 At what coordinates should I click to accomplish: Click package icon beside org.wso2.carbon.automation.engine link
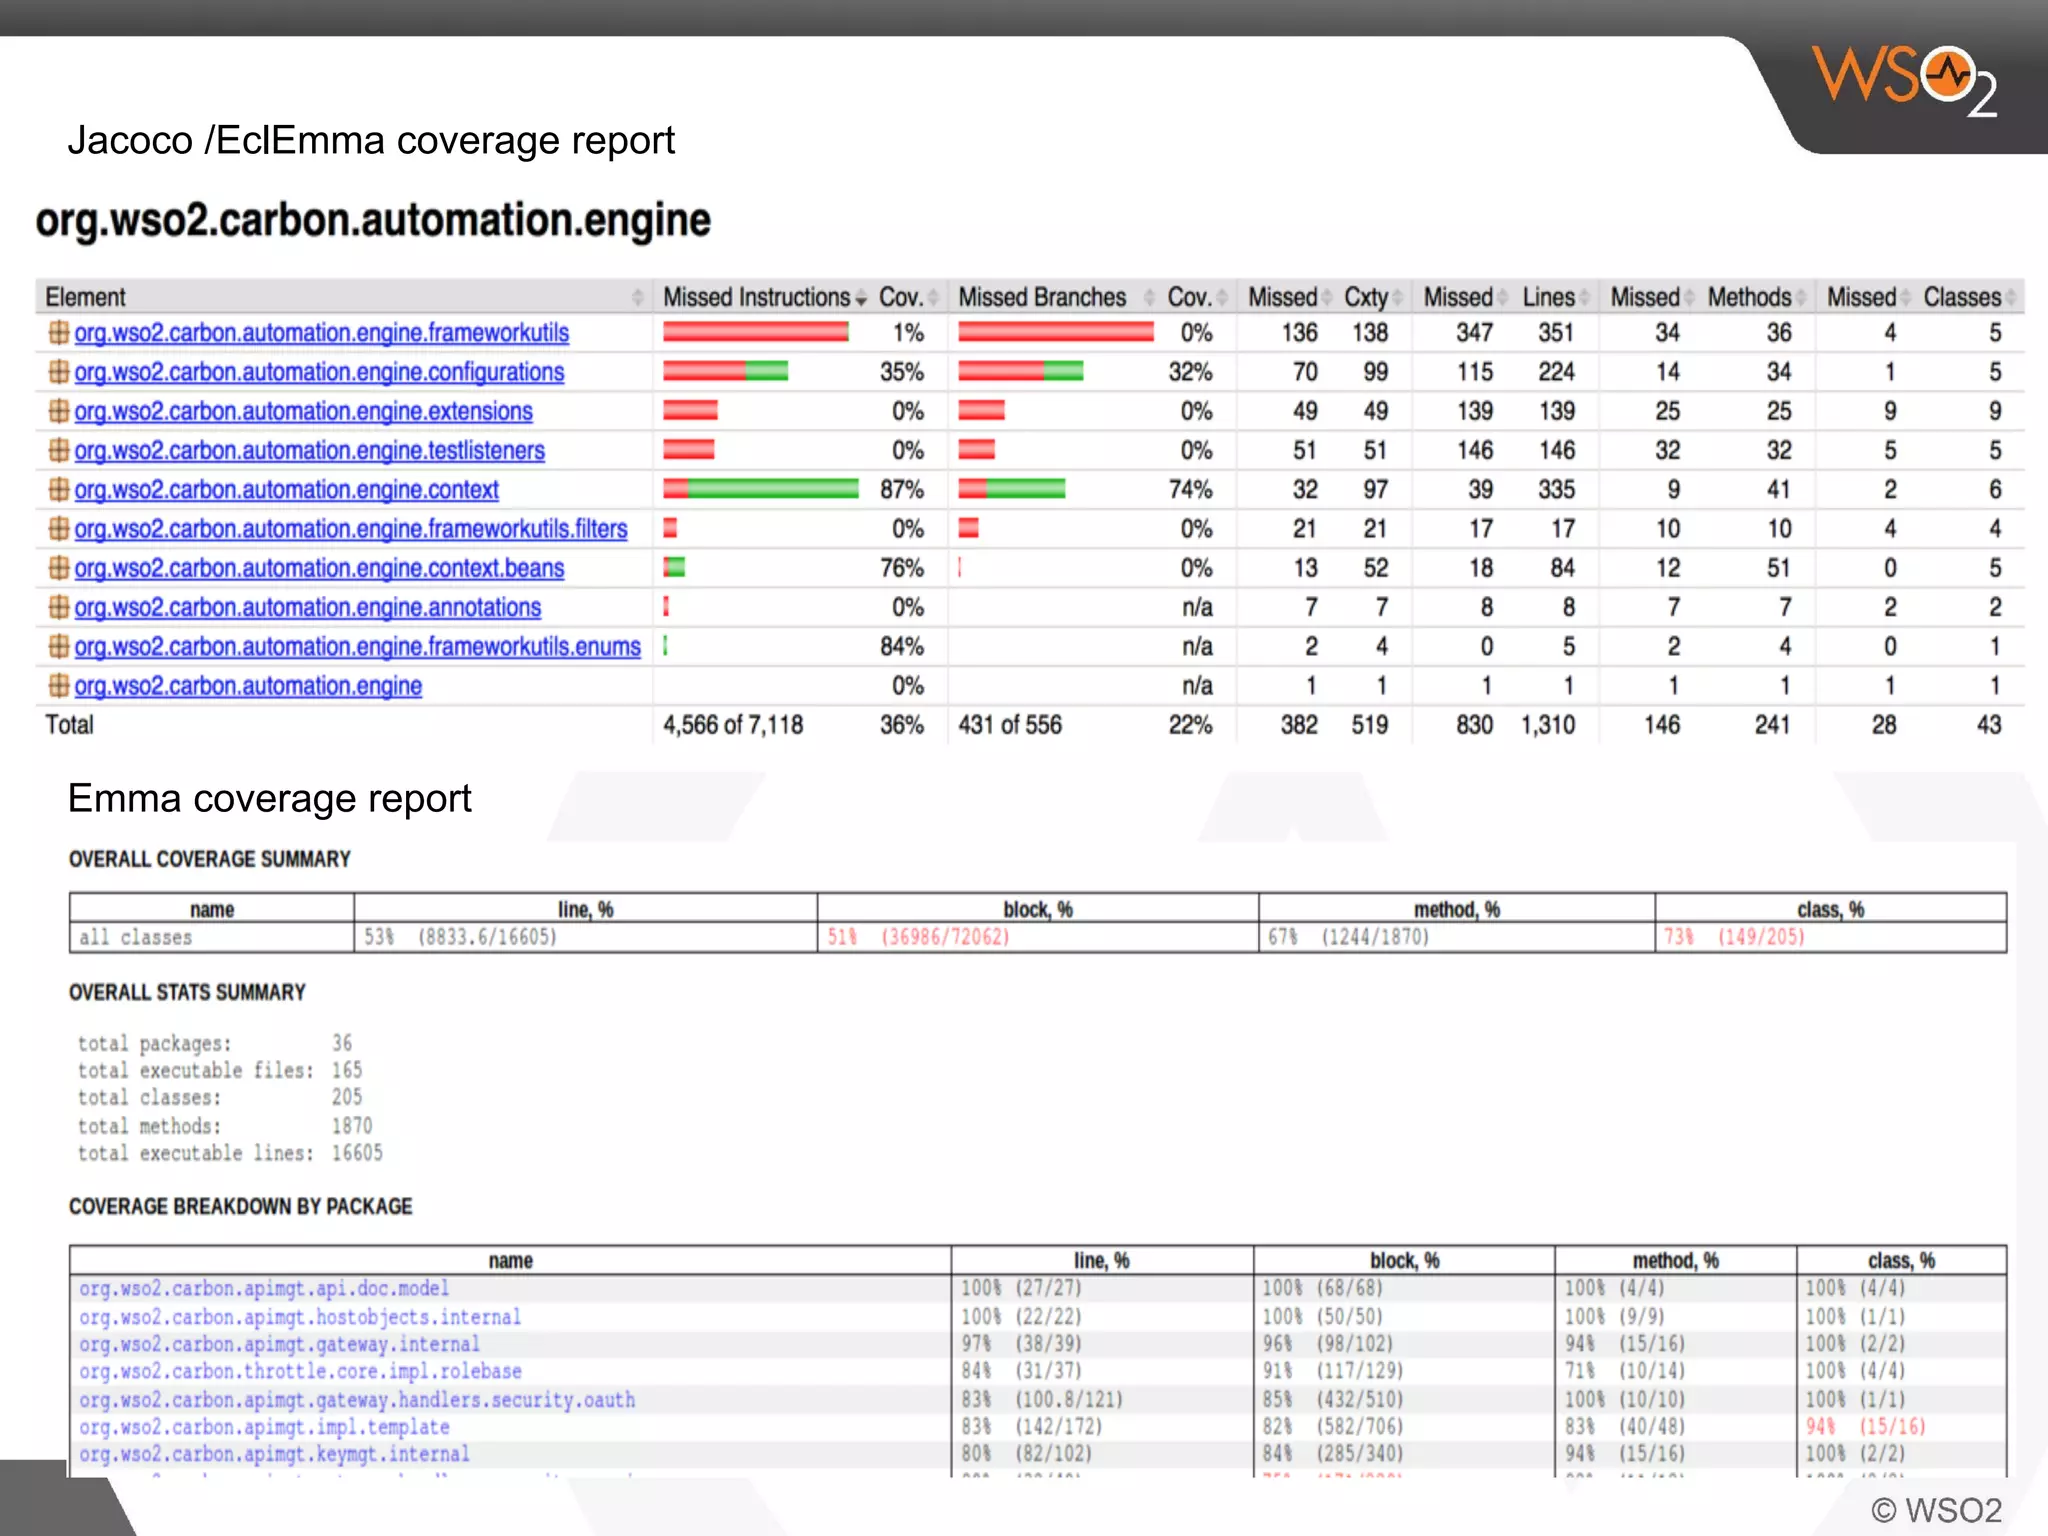(x=59, y=685)
